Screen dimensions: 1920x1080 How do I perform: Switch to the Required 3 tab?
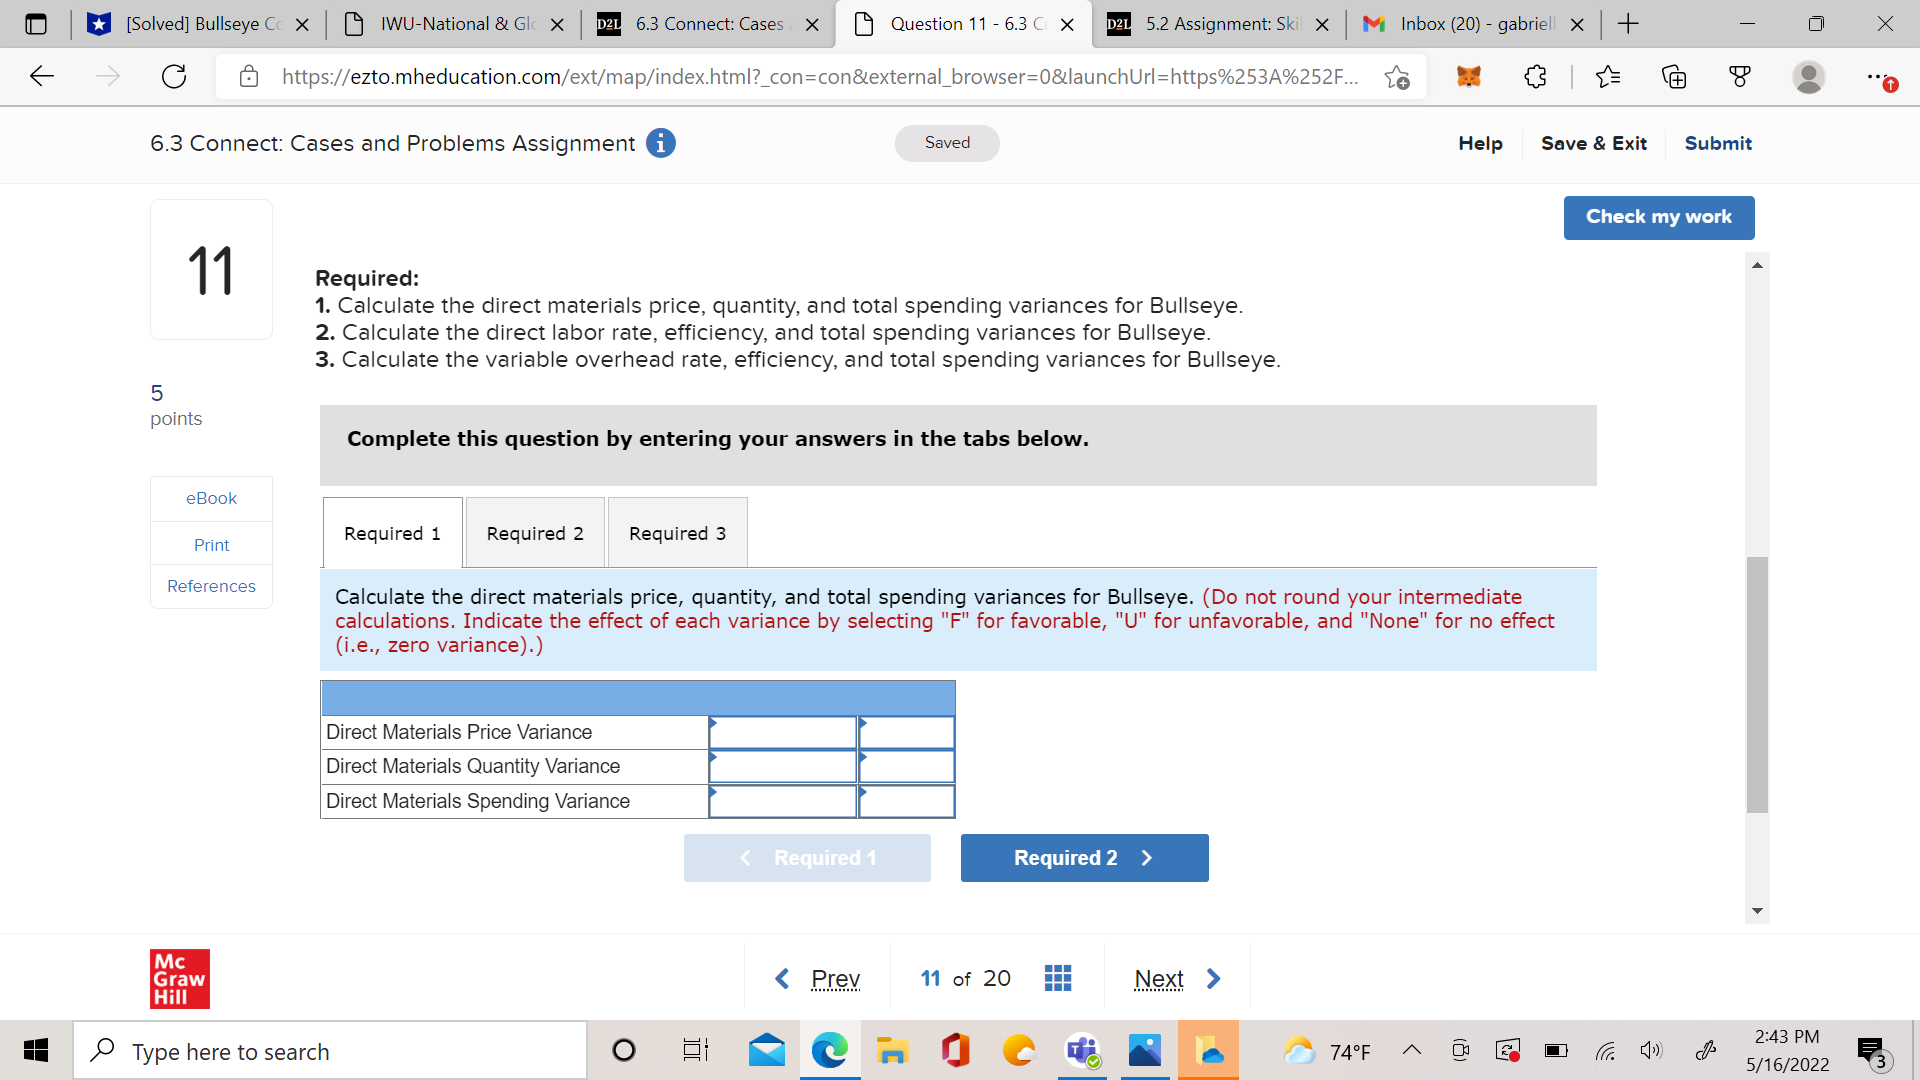677,532
